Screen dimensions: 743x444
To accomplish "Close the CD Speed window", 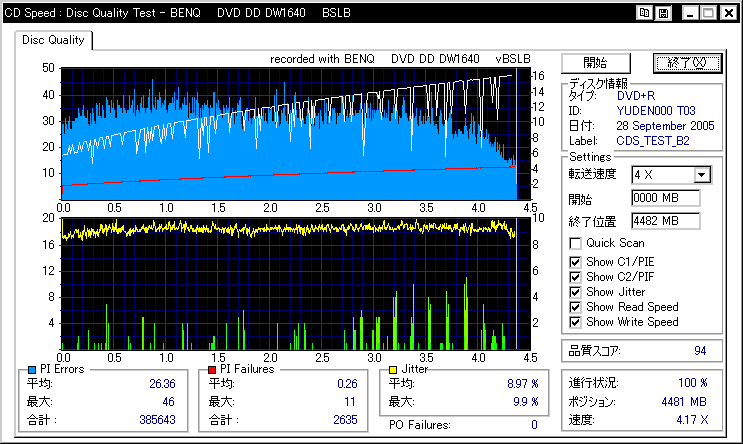I will (x=729, y=13).
